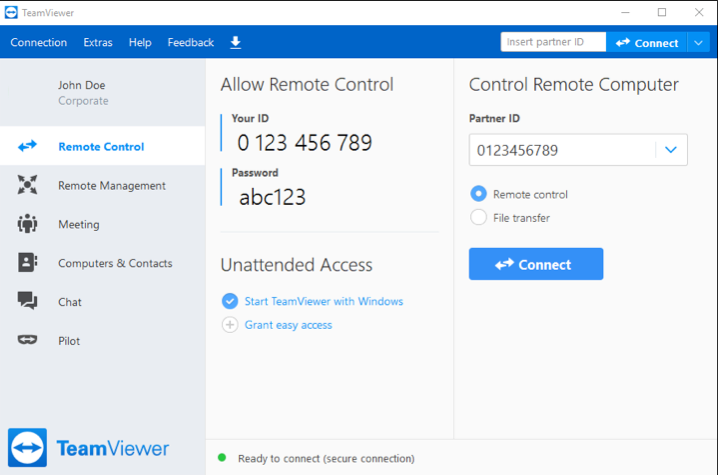The width and height of the screenshot is (718, 475).
Task: Select the Remote control radio button
Action: [x=479, y=194]
